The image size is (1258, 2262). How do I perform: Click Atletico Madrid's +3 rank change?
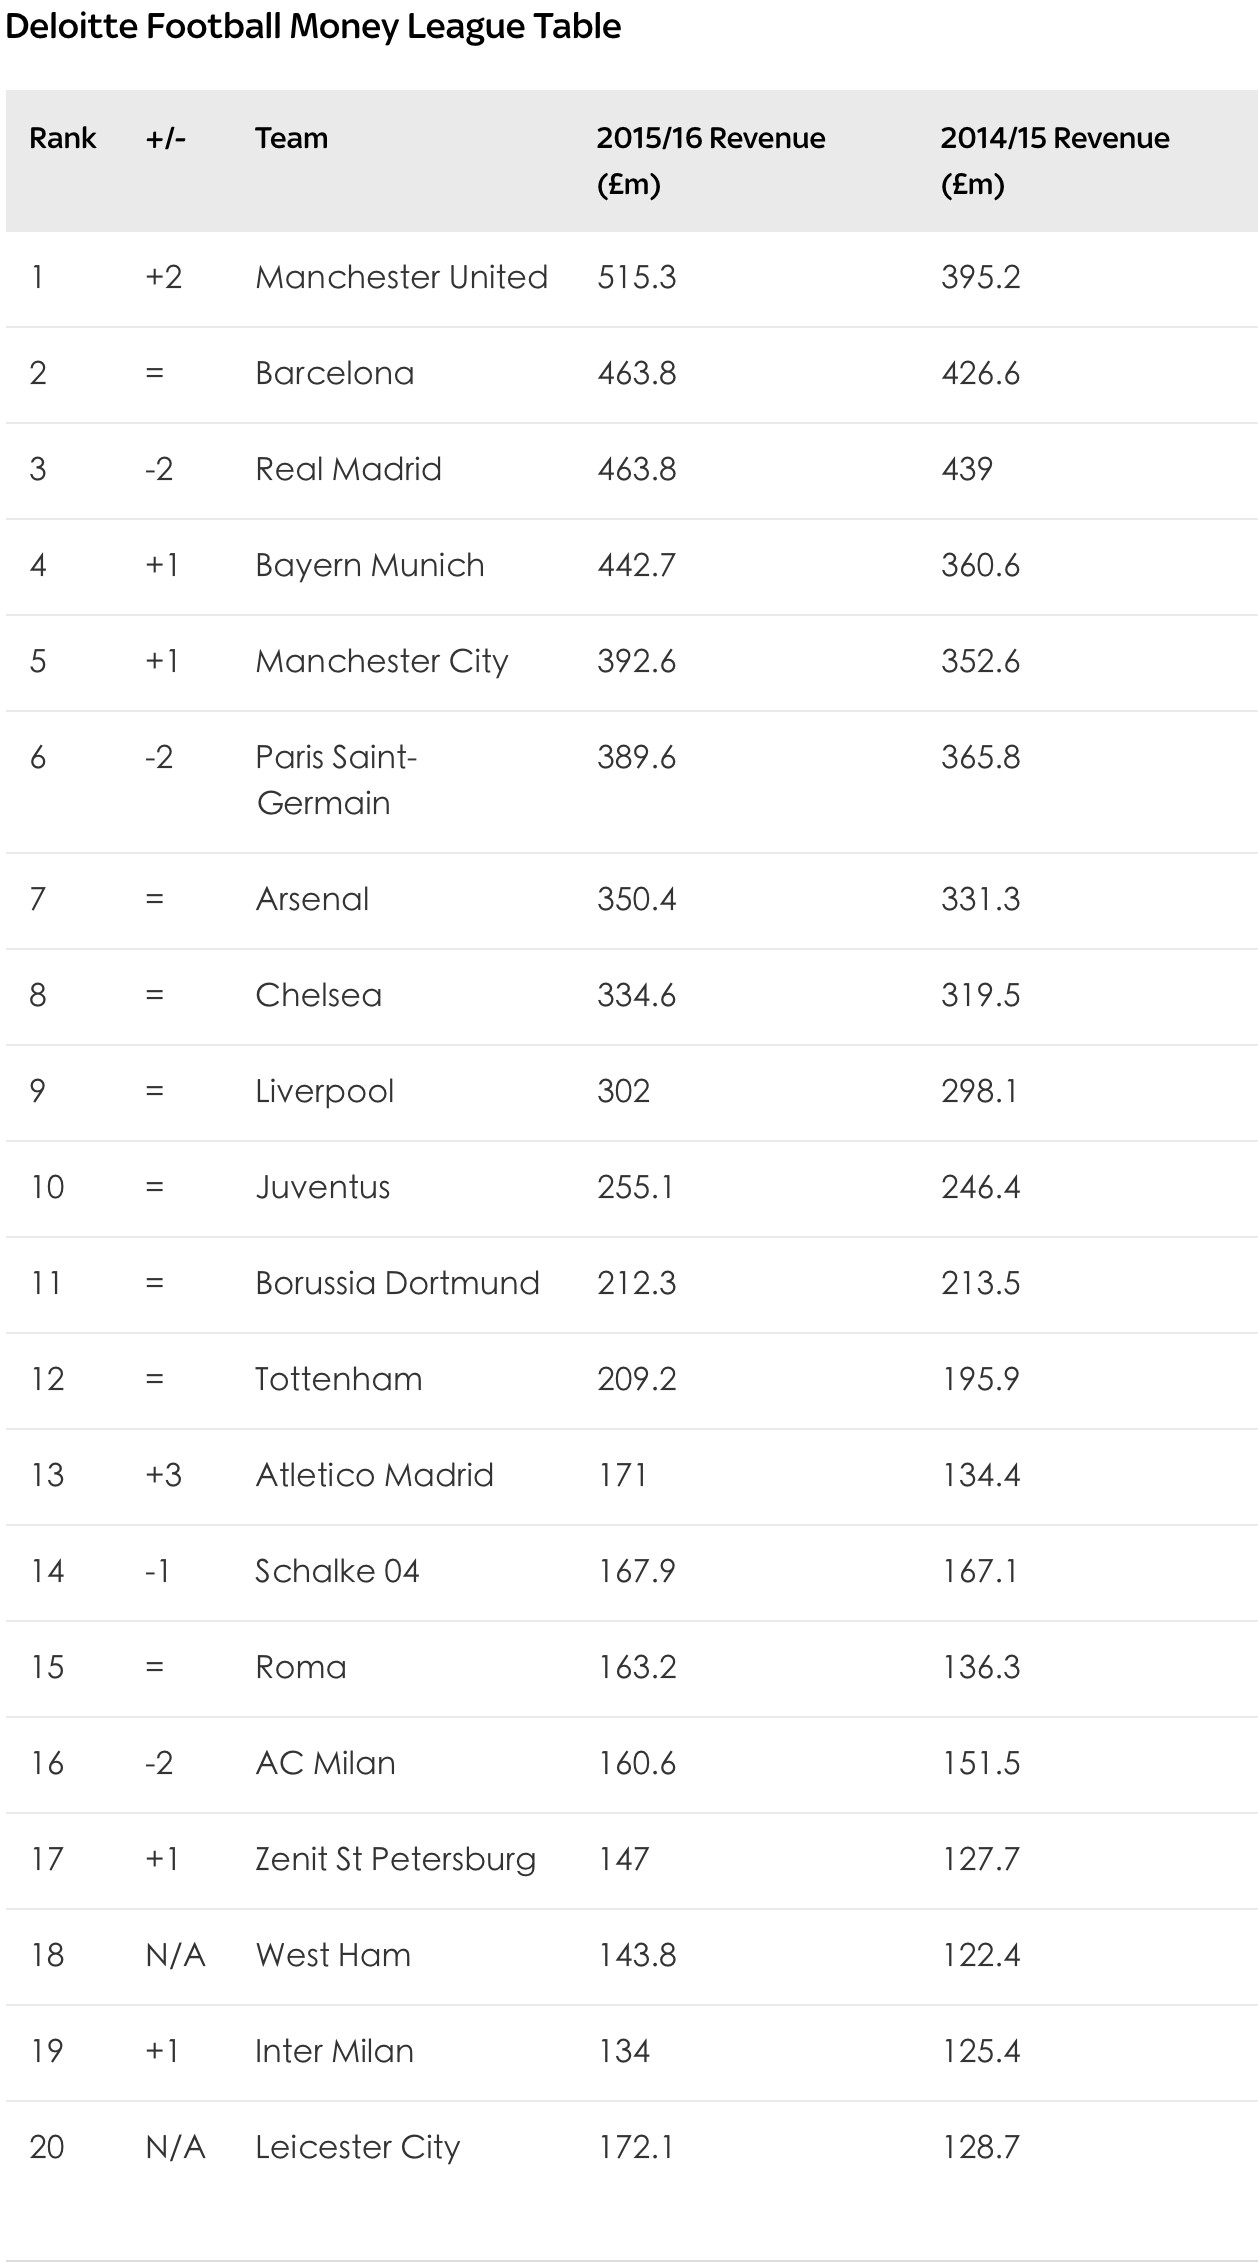(163, 1475)
